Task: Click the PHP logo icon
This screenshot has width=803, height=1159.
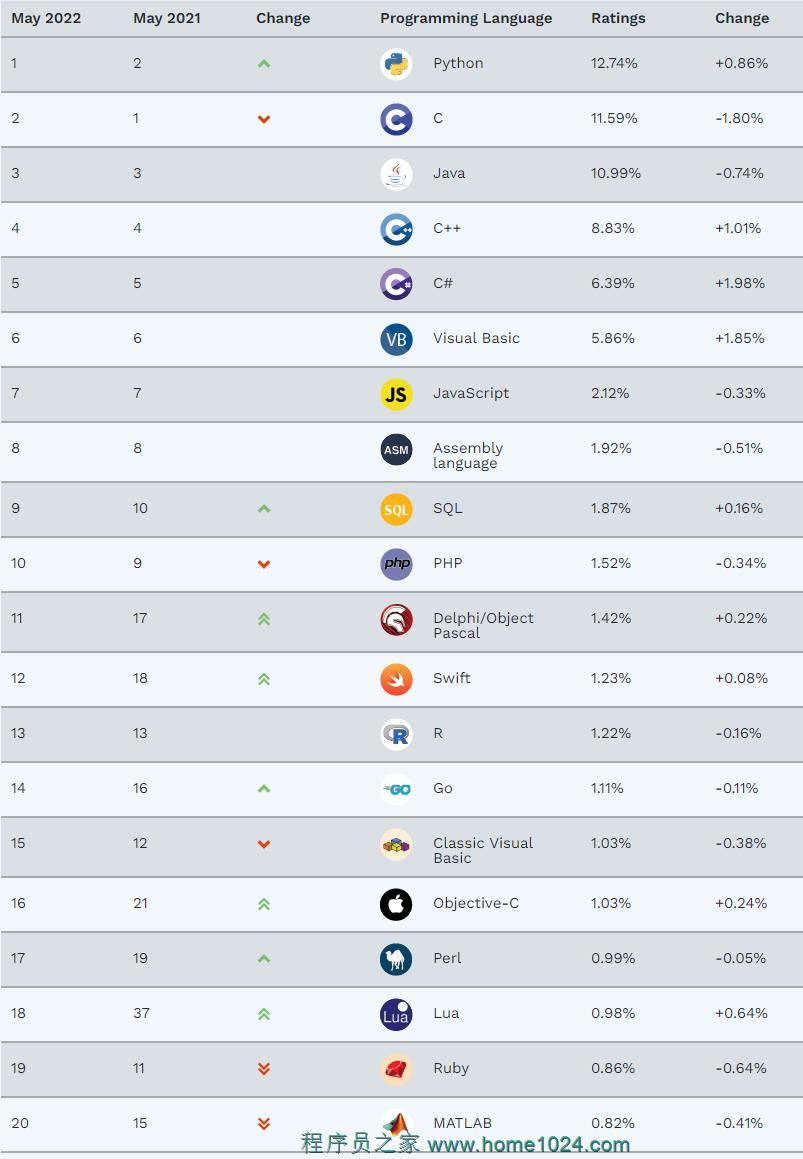Action: point(396,564)
